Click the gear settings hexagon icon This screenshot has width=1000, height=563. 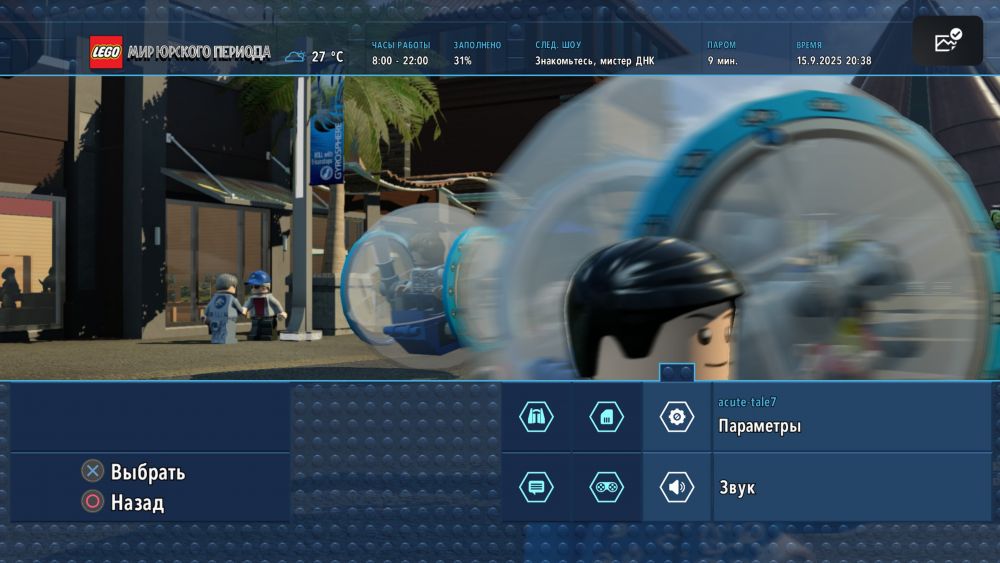click(677, 417)
